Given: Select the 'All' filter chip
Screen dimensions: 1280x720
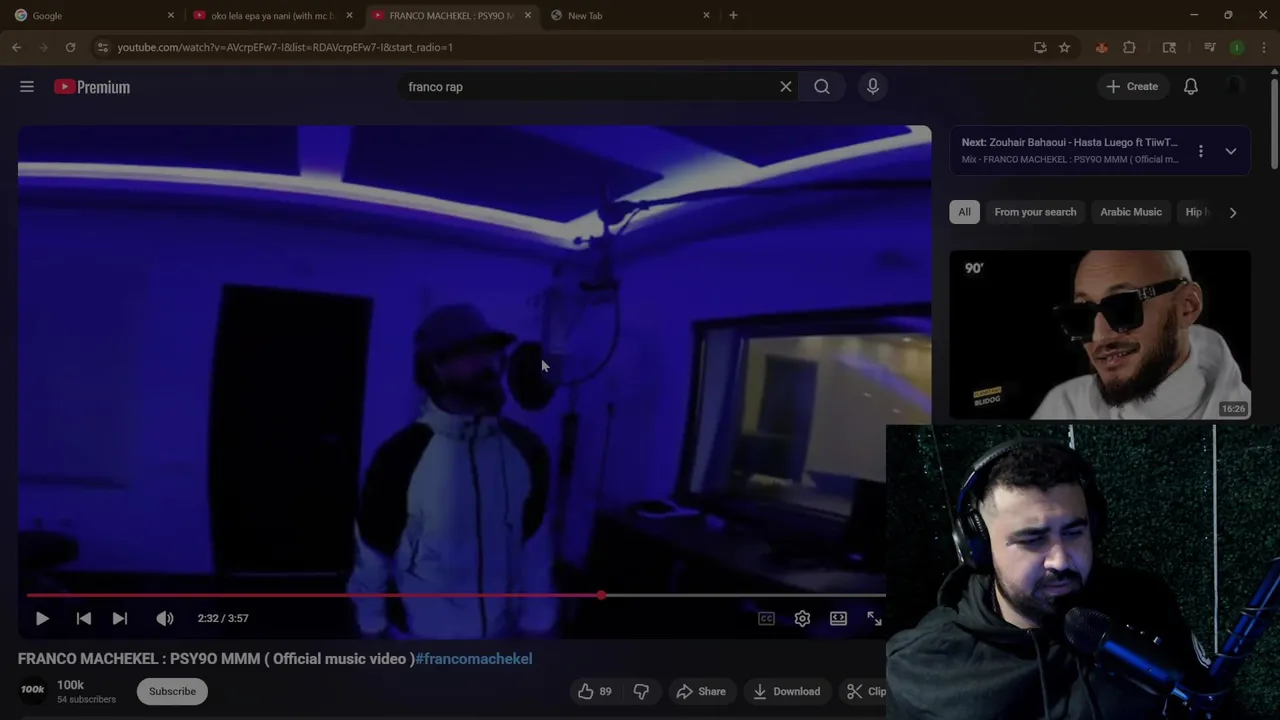Looking at the screenshot, I should point(964,212).
